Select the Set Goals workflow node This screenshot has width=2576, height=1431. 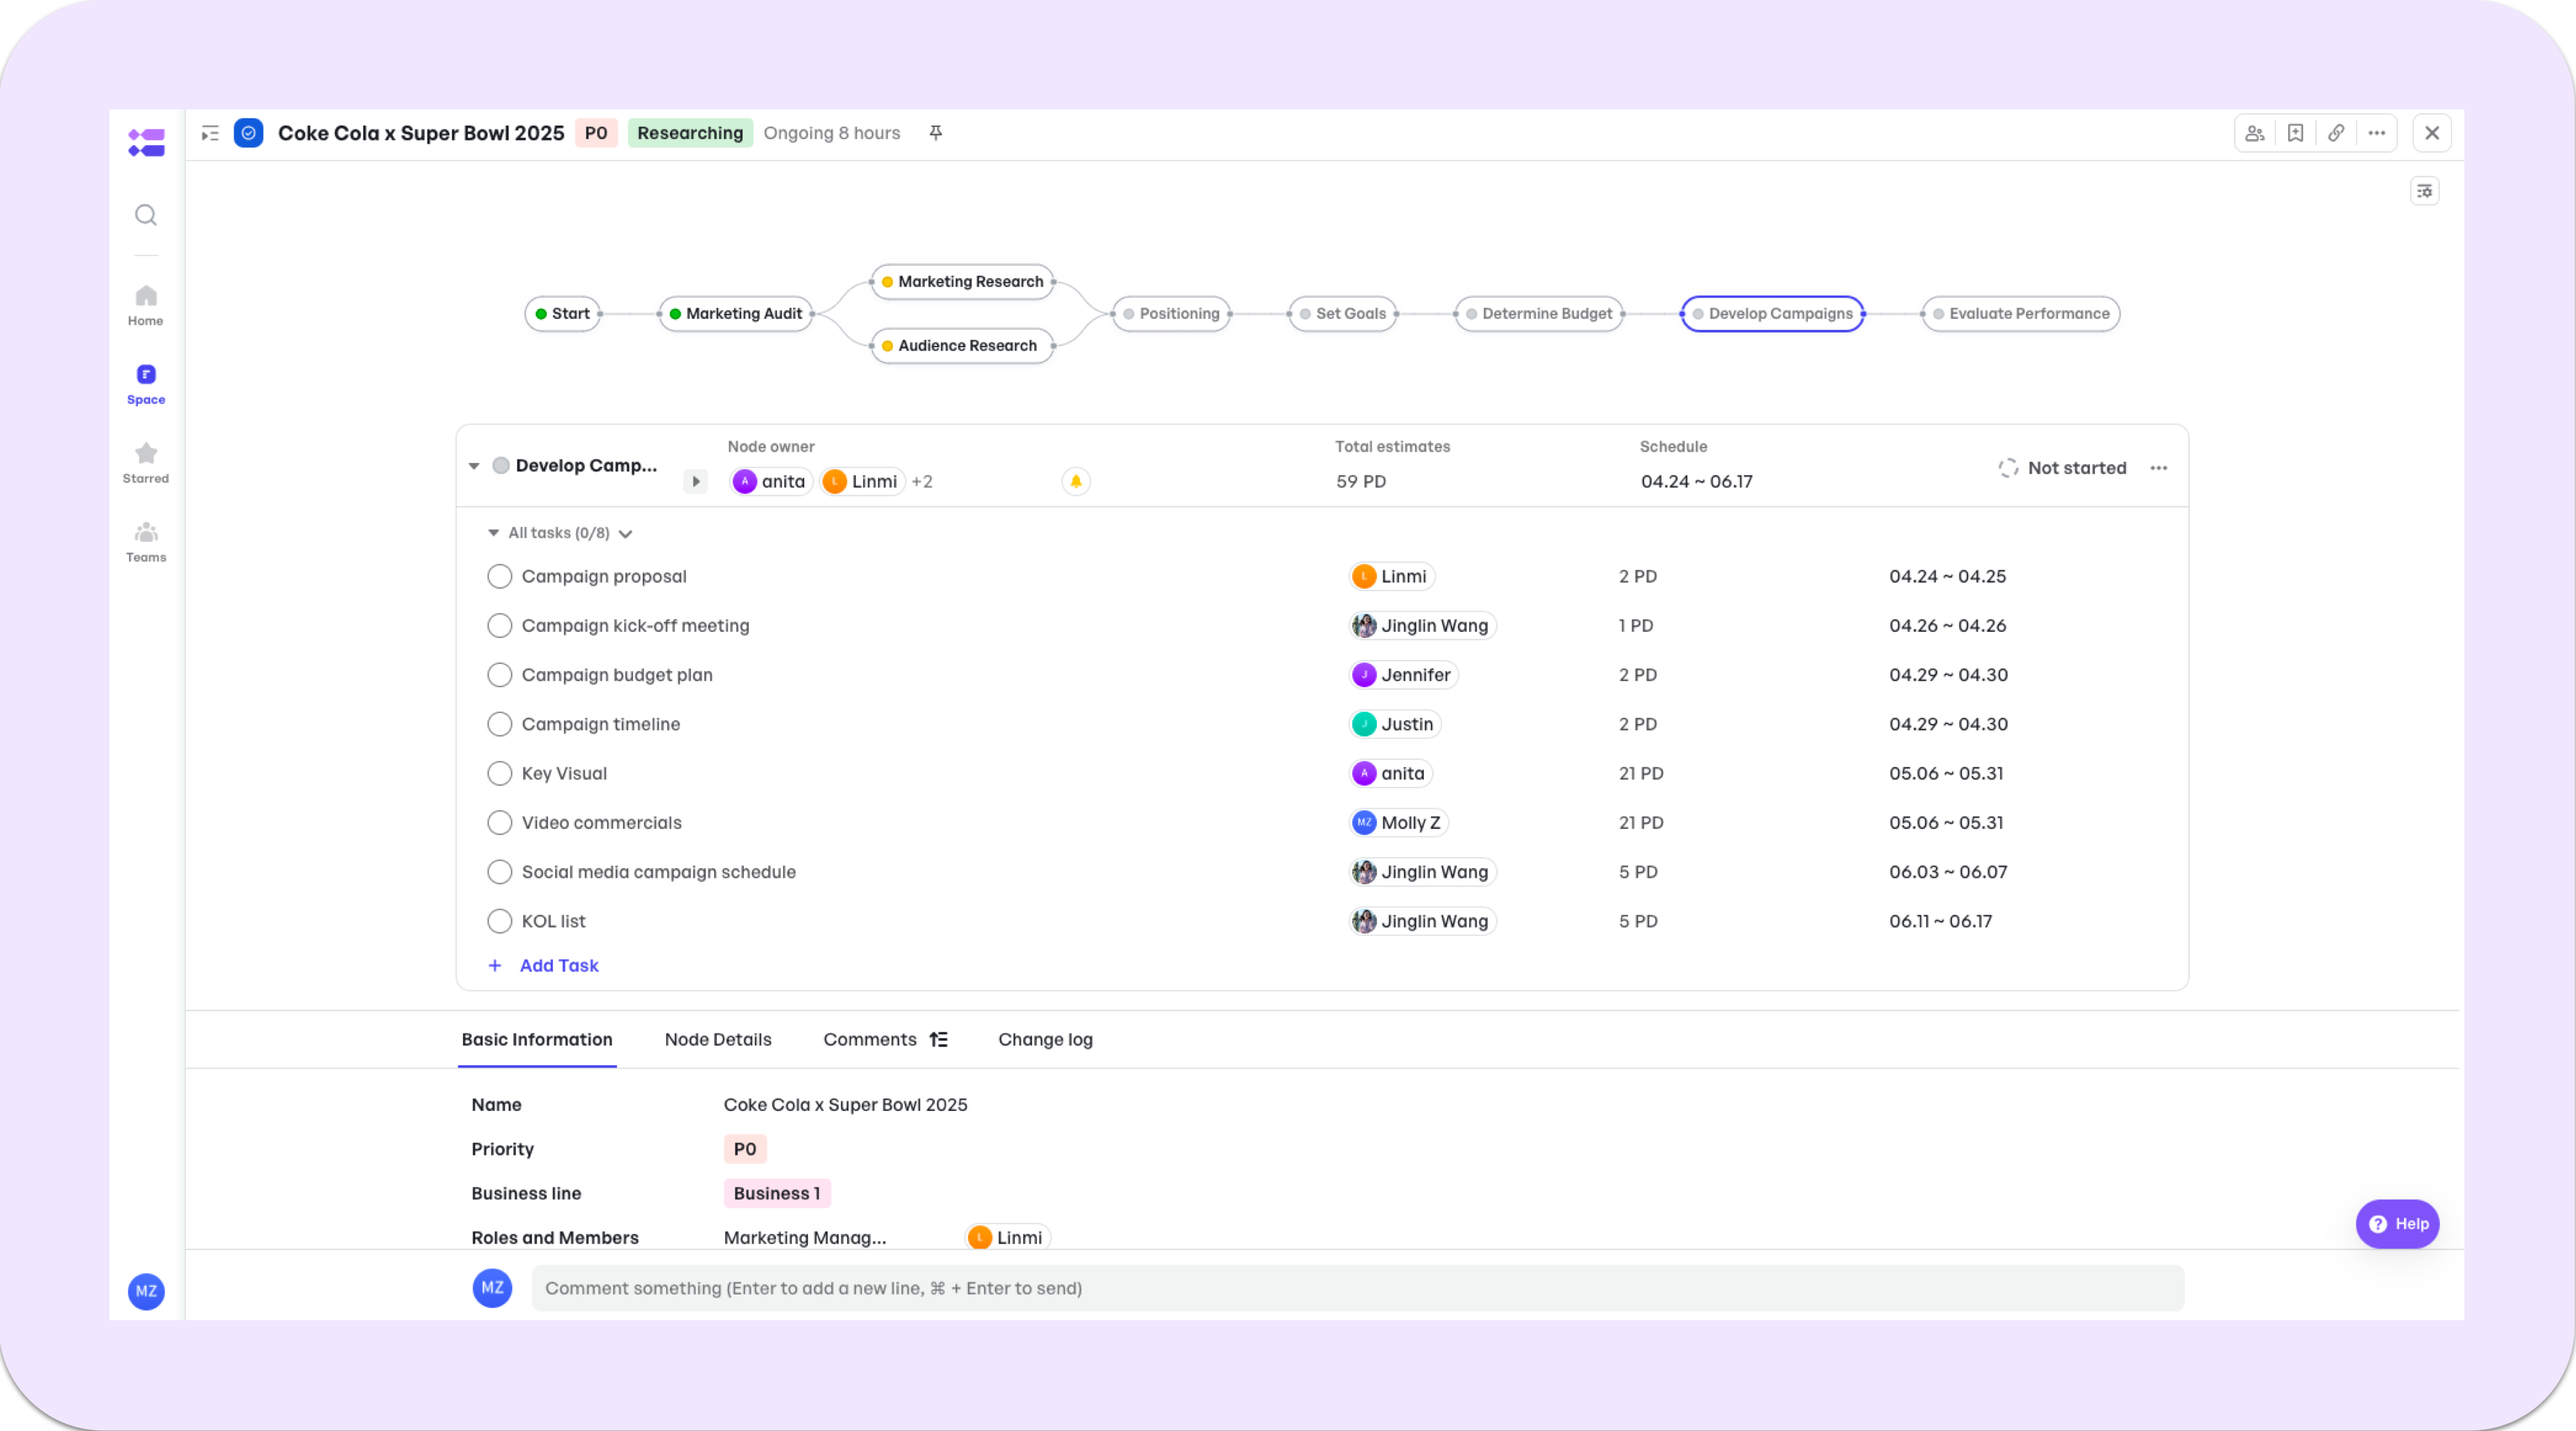point(1342,313)
